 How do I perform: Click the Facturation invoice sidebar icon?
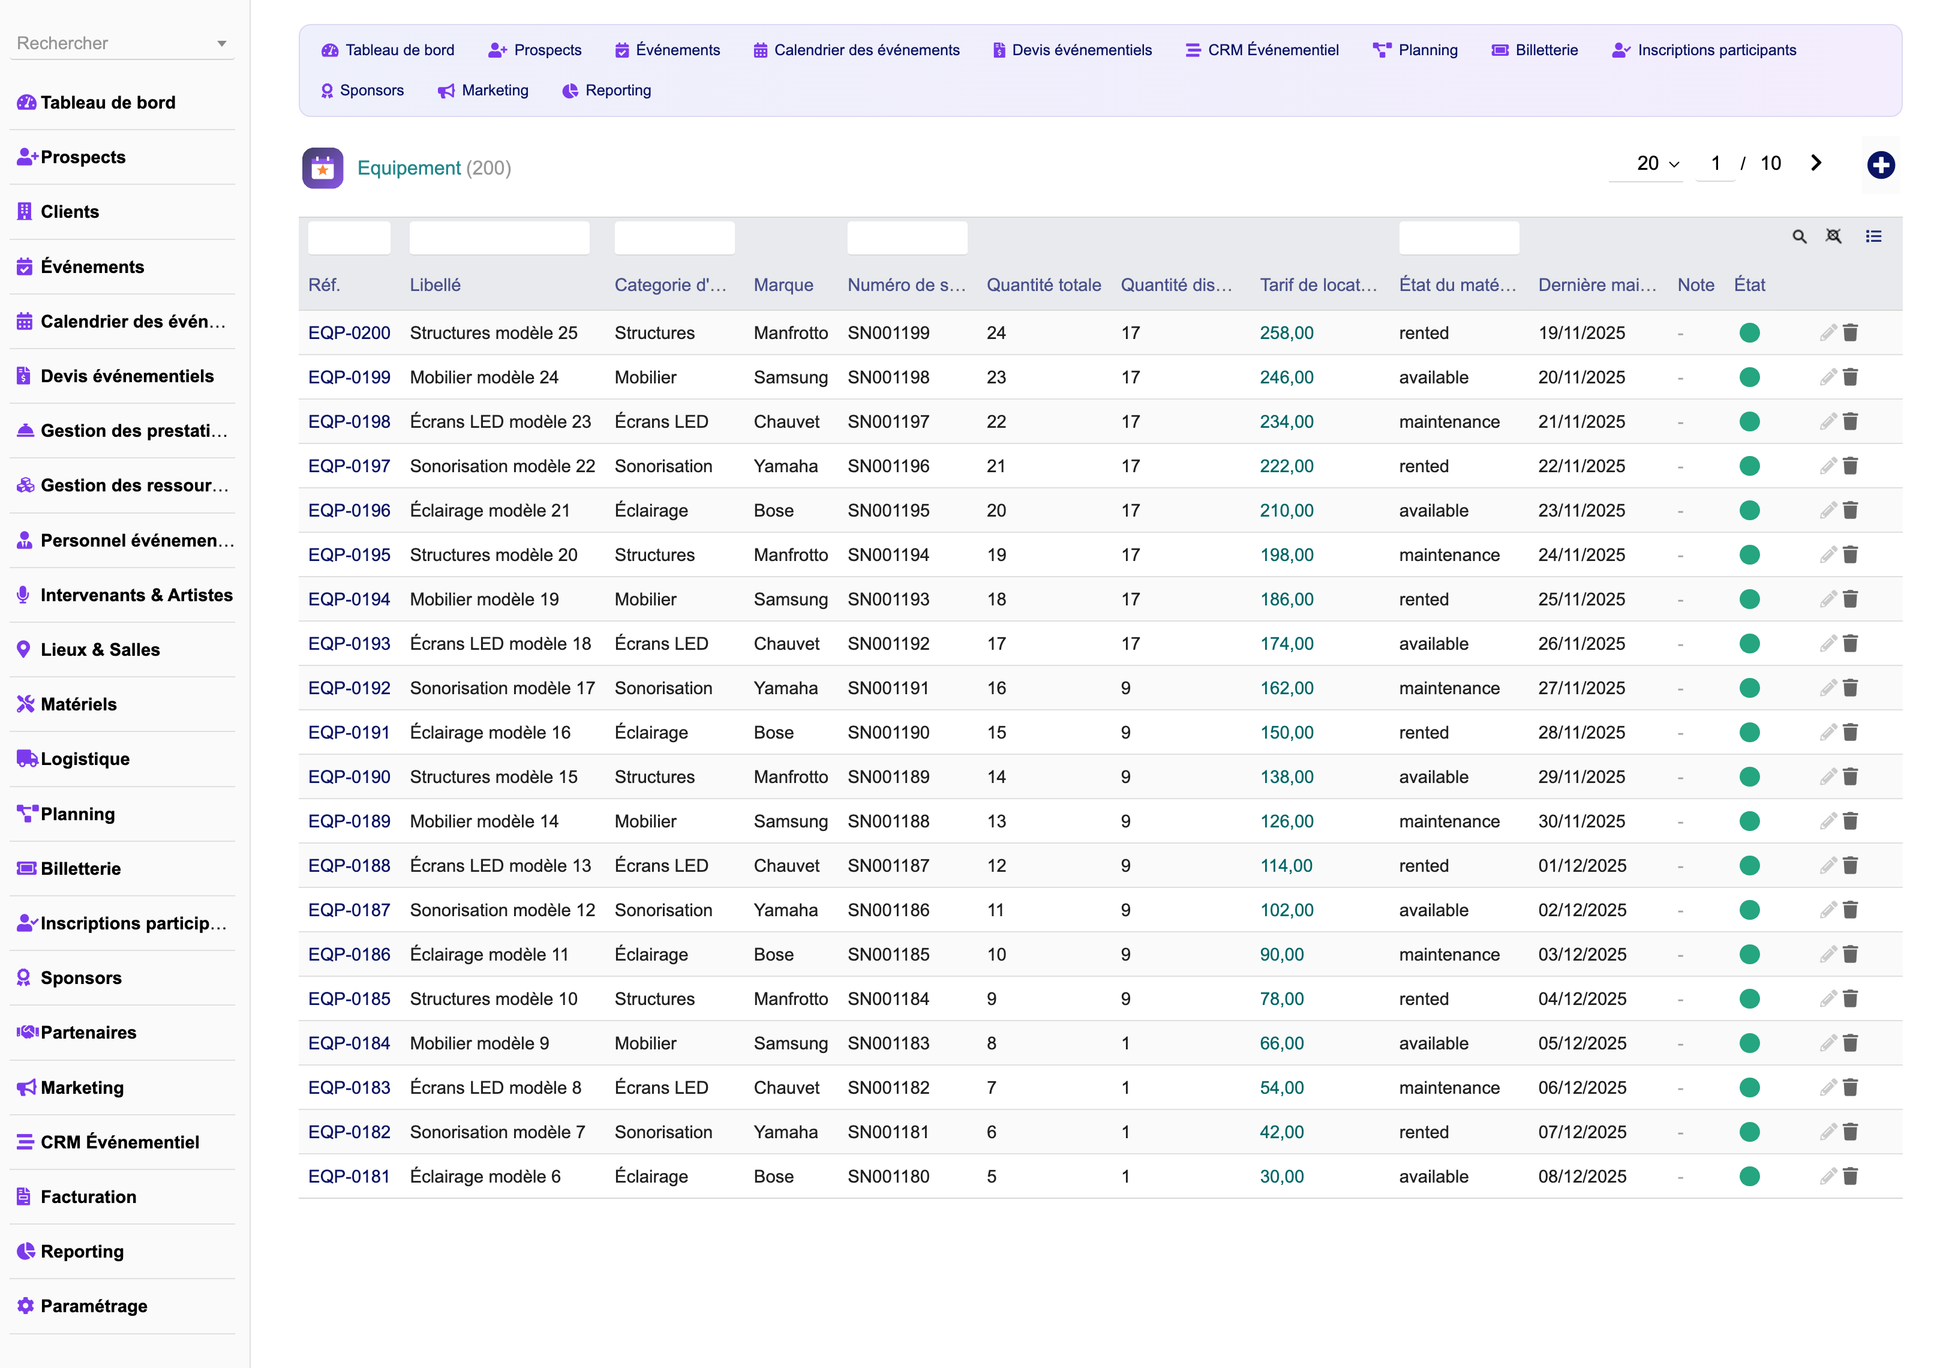(25, 1197)
